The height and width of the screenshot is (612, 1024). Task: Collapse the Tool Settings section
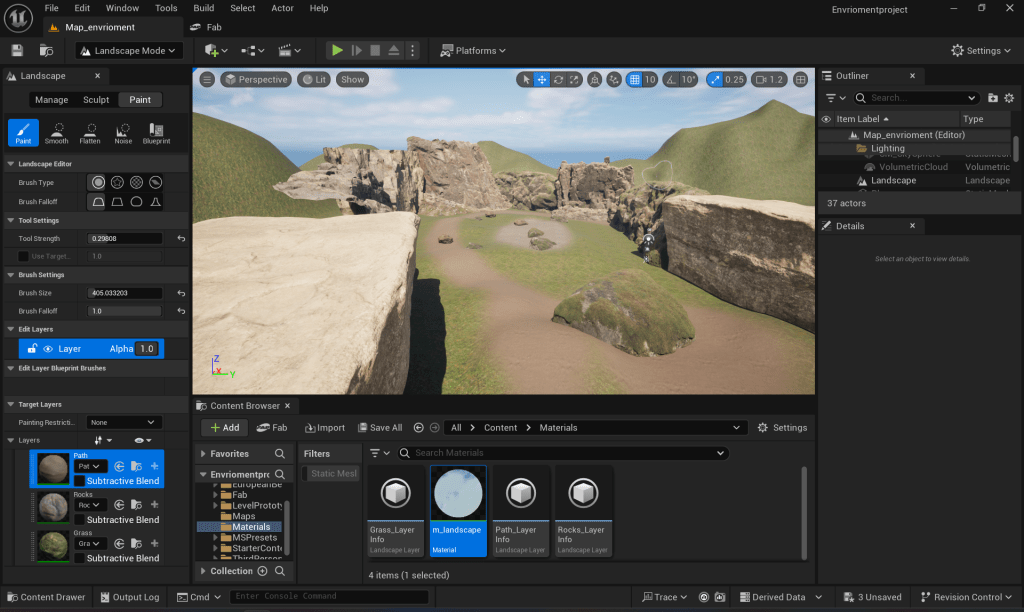tap(10, 220)
